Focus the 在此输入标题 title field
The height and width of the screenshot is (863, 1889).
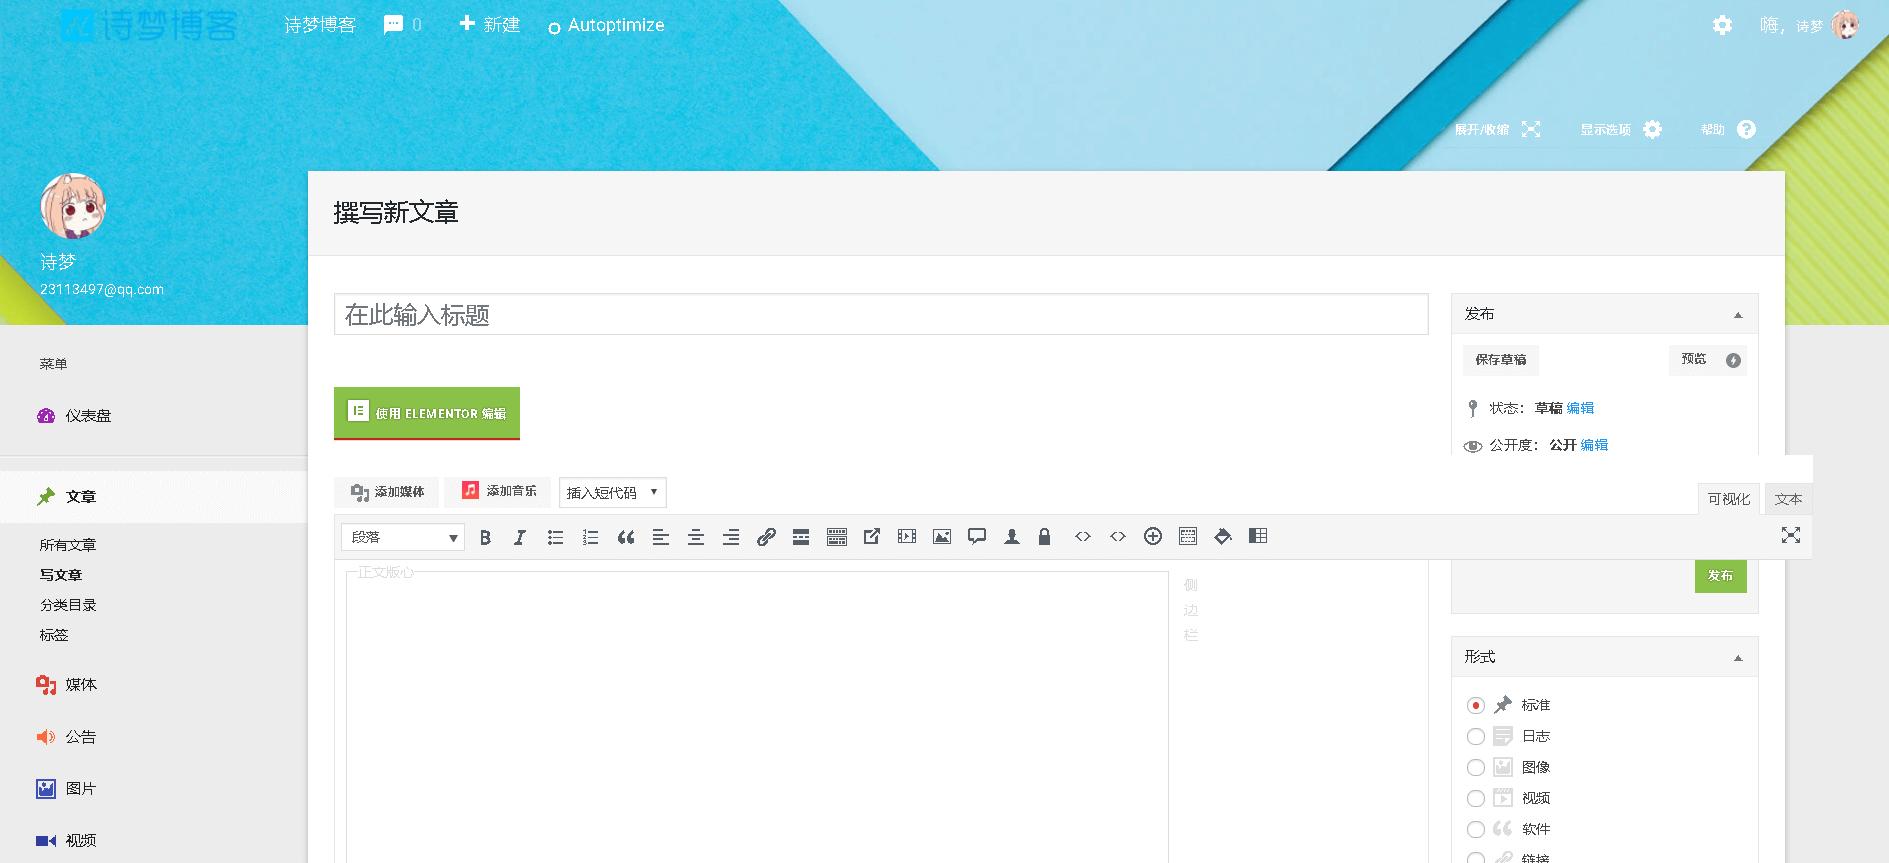click(881, 314)
